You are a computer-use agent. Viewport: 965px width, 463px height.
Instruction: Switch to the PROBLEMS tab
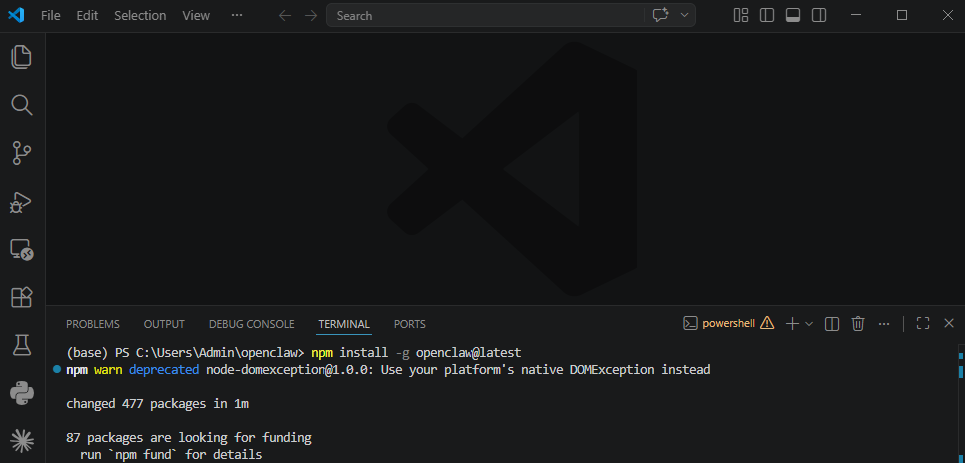(x=93, y=324)
